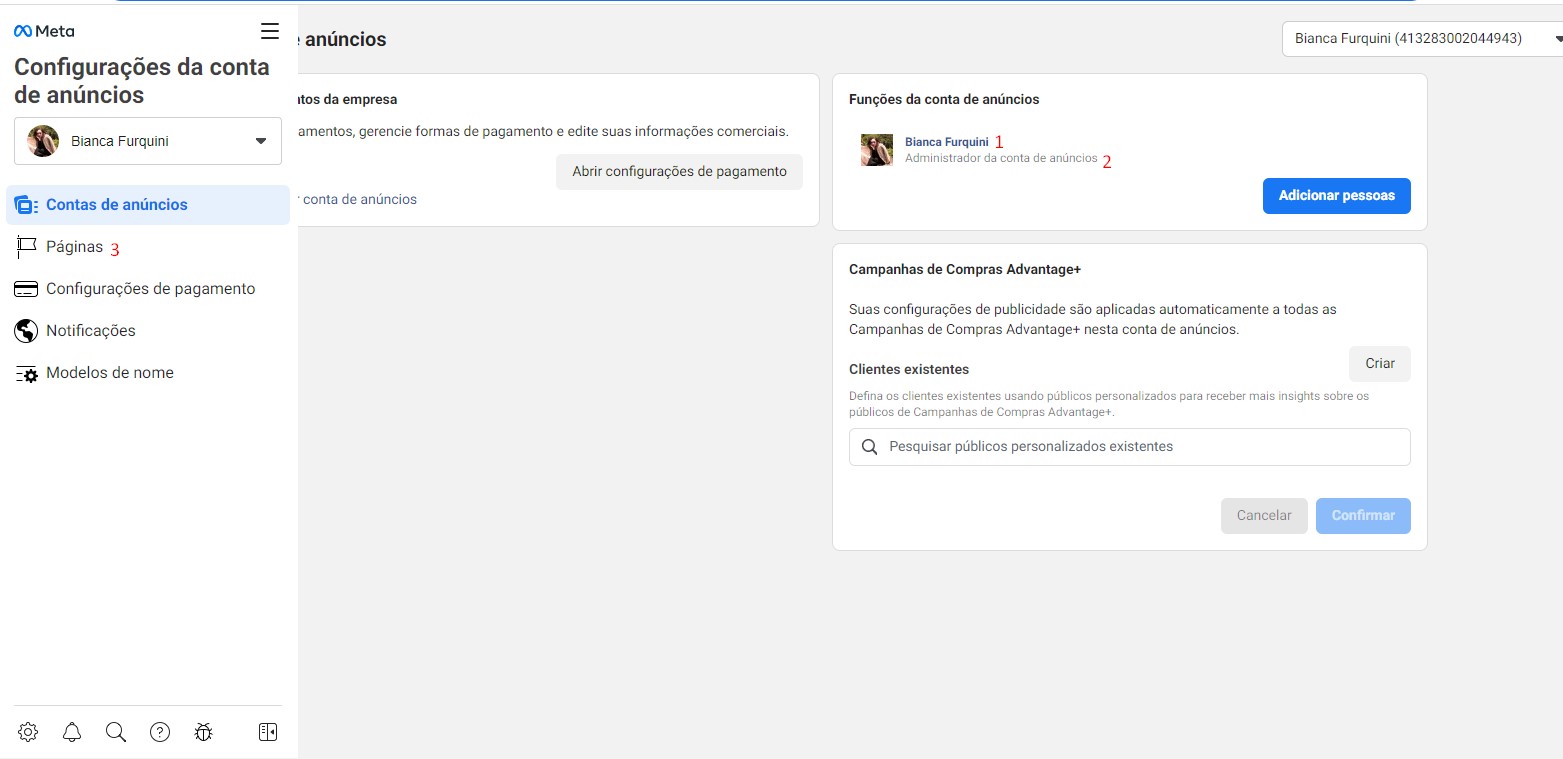Click Abrir configurações de pagamento button
Screen dimensions: 1563x759
point(679,172)
